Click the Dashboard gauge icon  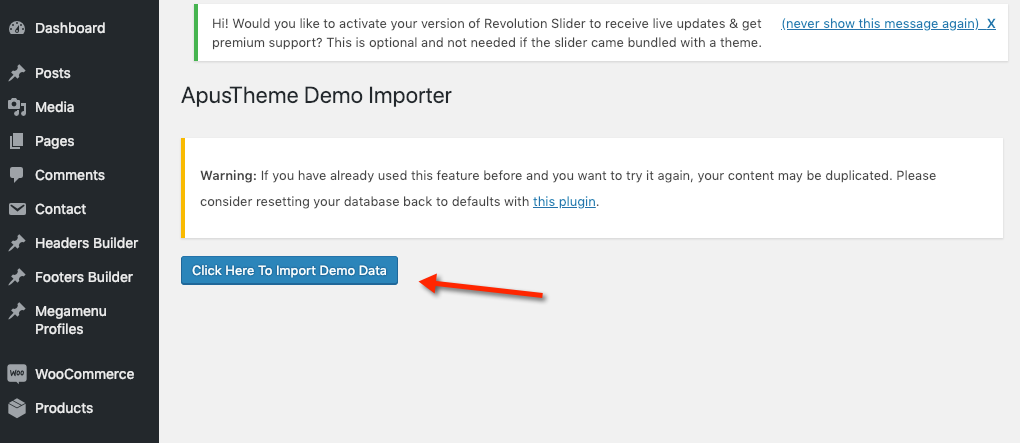[17, 28]
